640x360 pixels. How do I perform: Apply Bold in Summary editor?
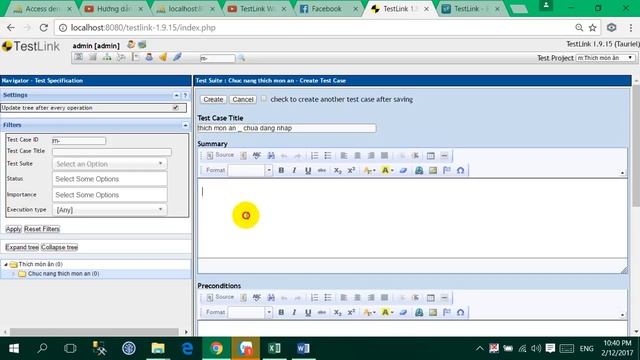[x=281, y=170]
